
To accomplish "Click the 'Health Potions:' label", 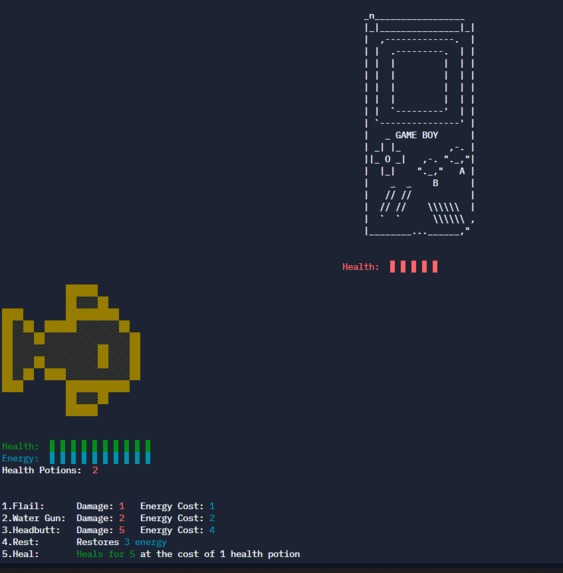I will 42,470.
